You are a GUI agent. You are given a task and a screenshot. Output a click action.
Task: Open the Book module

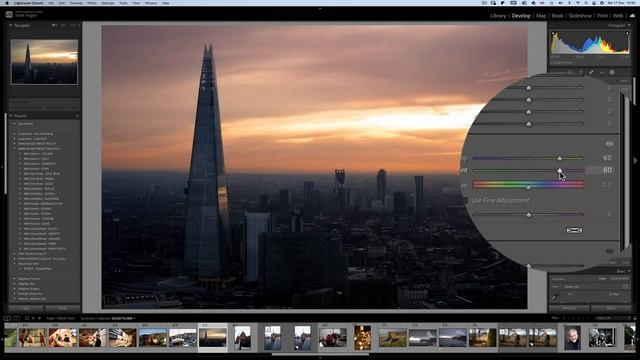pyautogui.click(x=557, y=16)
